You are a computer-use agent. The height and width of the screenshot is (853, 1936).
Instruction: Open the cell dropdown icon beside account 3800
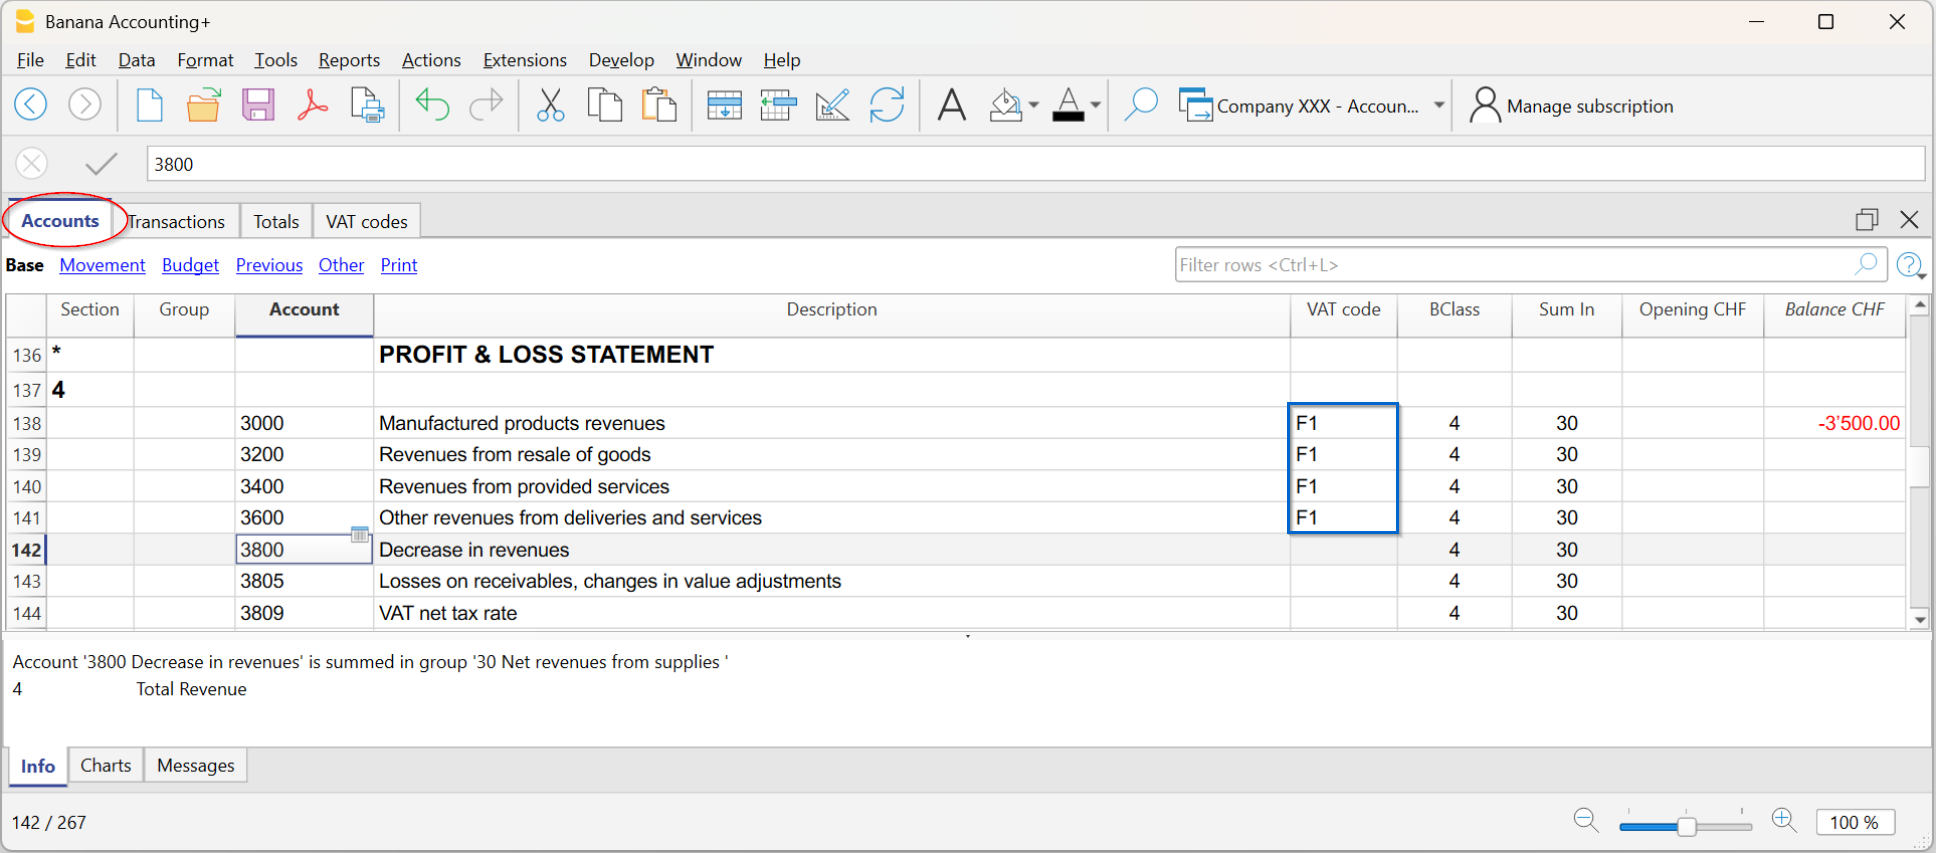360,534
